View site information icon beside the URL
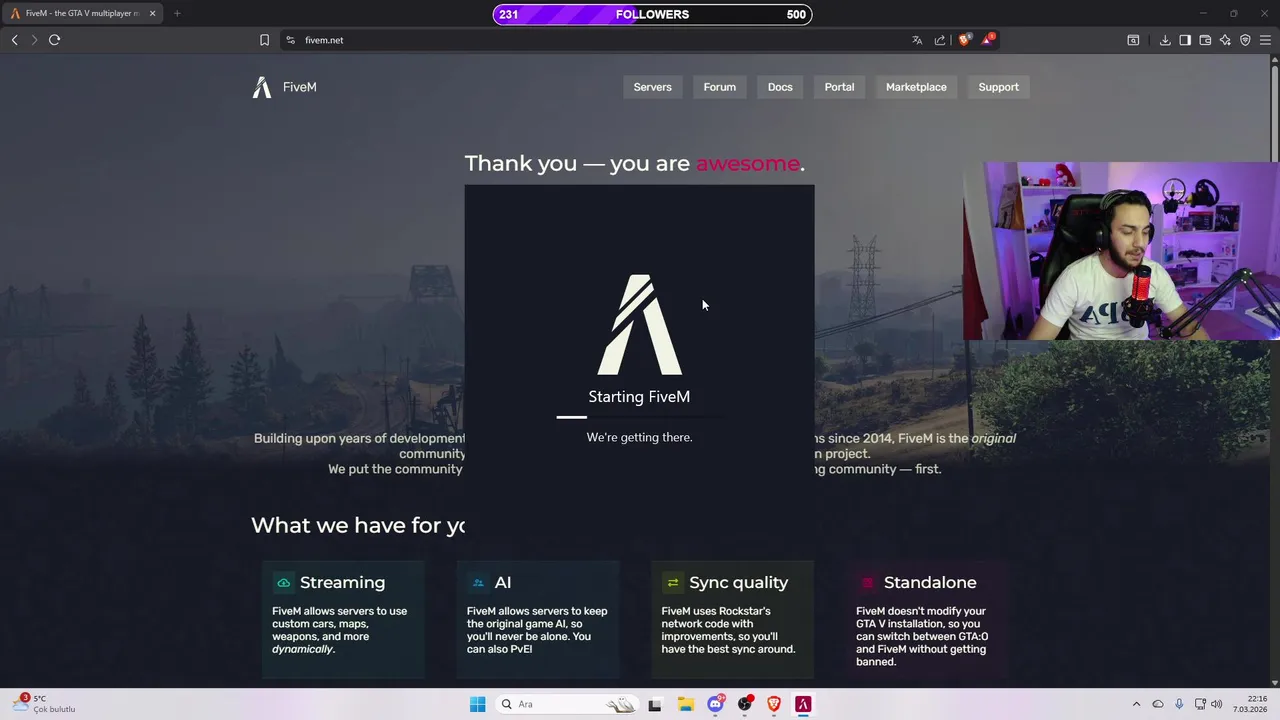The width and height of the screenshot is (1280, 720). click(290, 40)
